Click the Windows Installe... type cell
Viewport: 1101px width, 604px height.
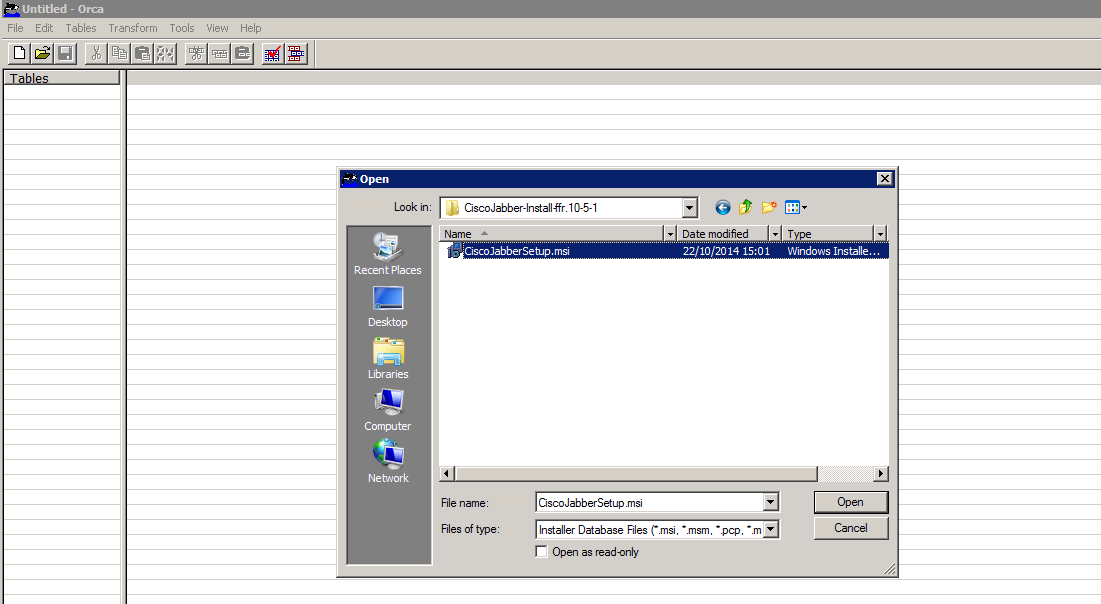point(833,251)
